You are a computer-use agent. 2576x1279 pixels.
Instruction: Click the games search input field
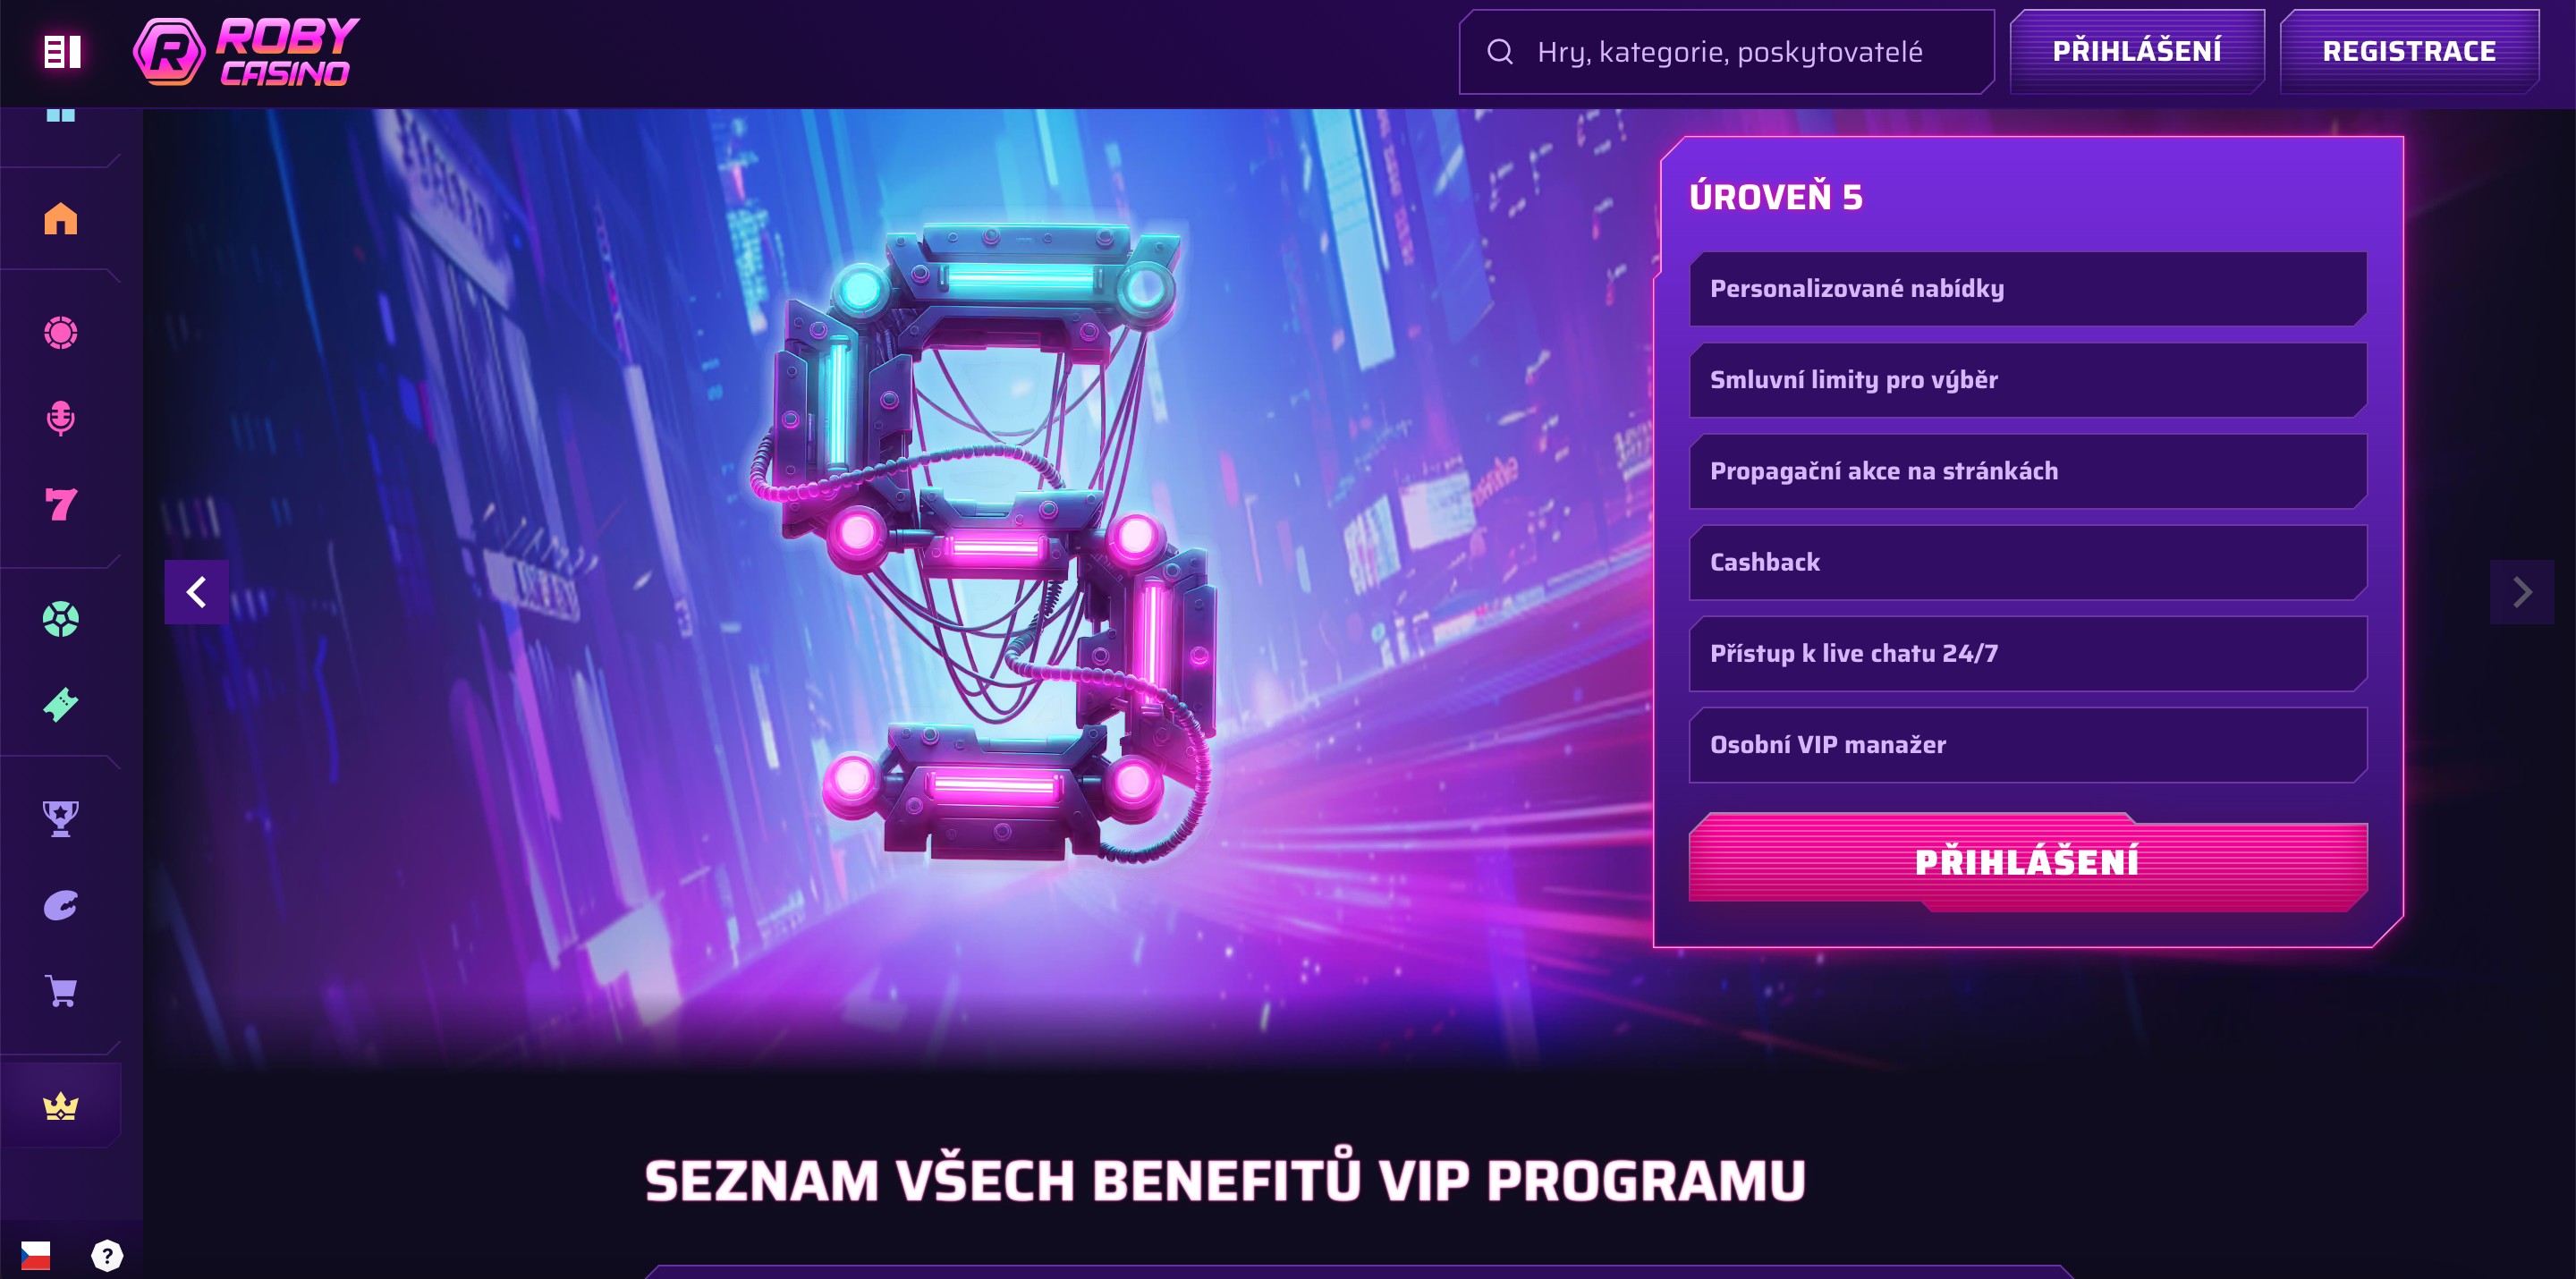(x=1727, y=51)
